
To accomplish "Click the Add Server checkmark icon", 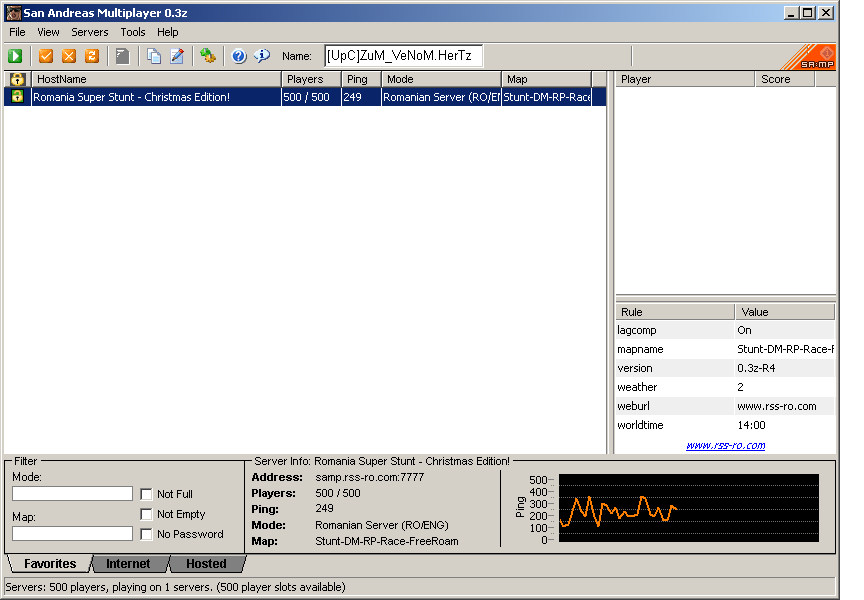I will pos(46,56).
